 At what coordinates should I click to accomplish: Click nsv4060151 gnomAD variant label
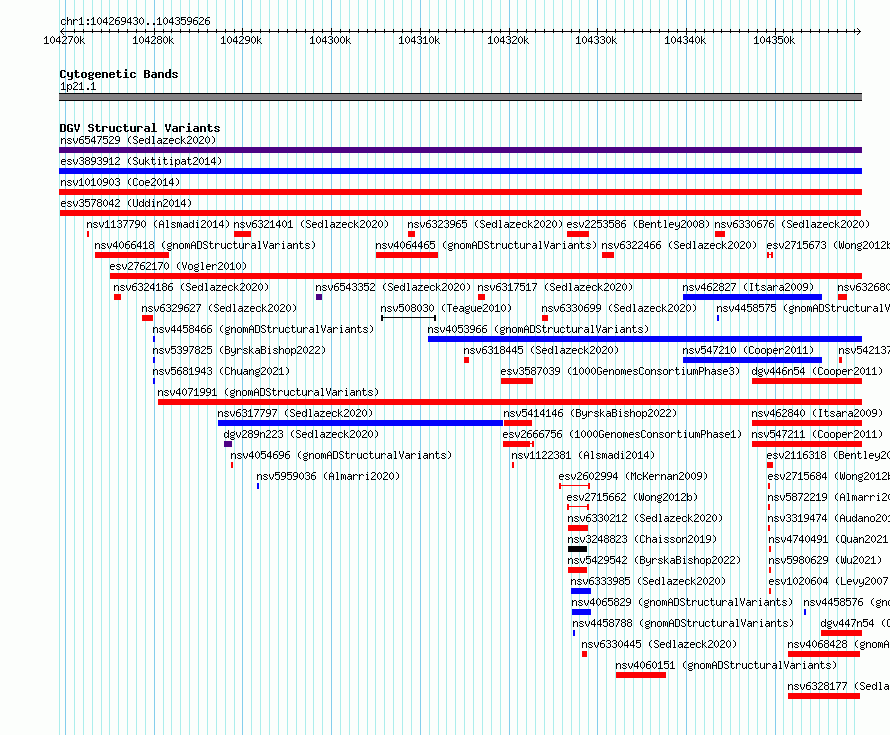(726, 665)
